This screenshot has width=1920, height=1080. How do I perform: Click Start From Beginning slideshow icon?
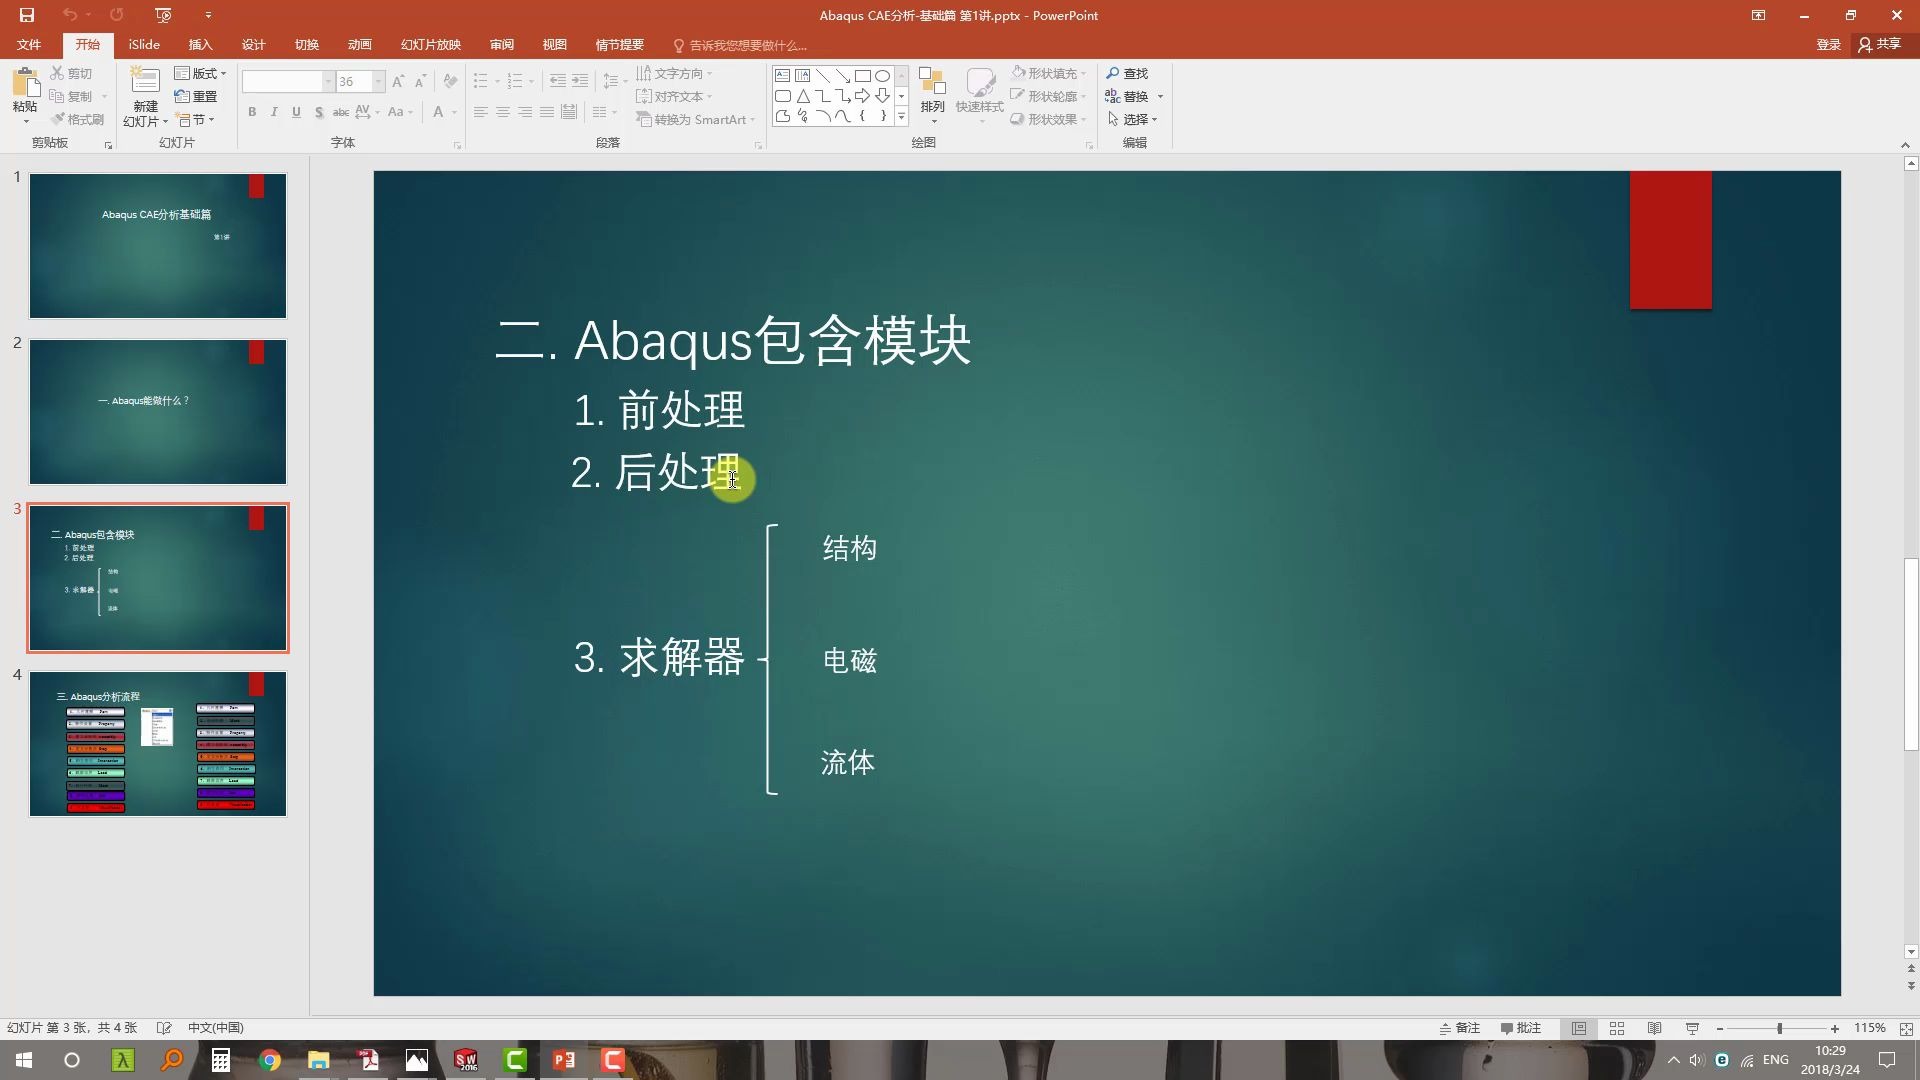click(164, 15)
